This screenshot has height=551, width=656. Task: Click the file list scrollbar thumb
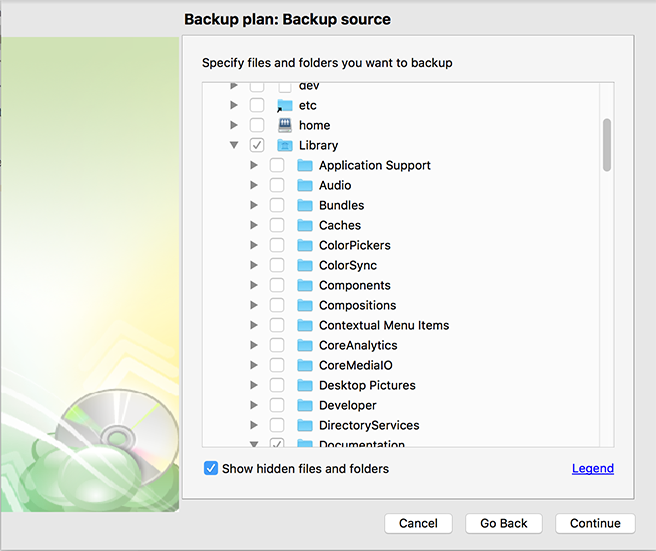pyautogui.click(x=607, y=145)
